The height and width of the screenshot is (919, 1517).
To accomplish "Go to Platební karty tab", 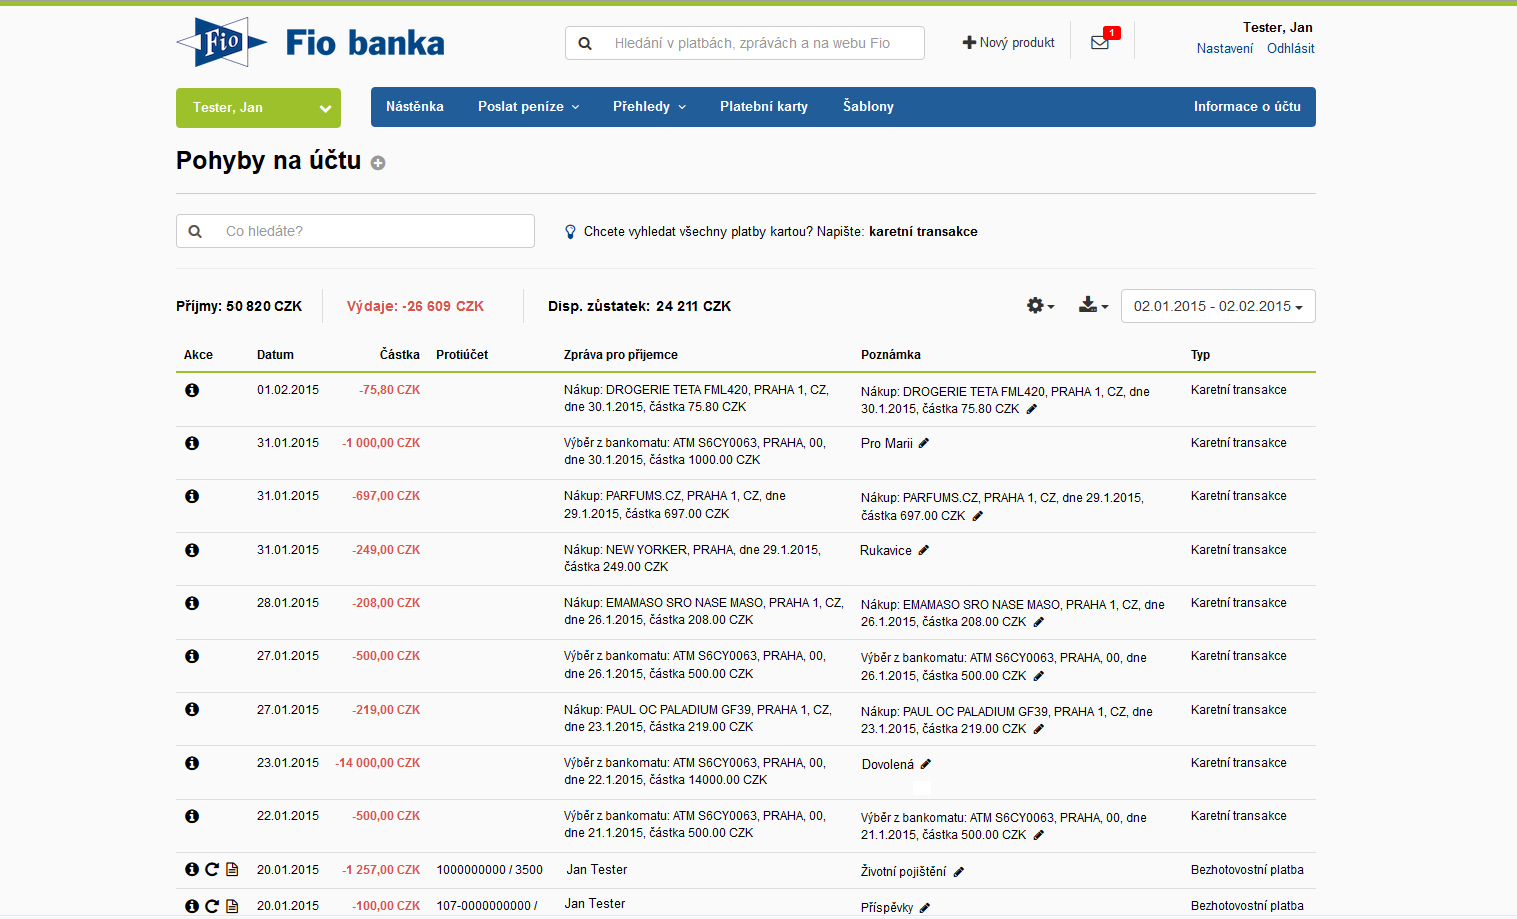I will [764, 107].
